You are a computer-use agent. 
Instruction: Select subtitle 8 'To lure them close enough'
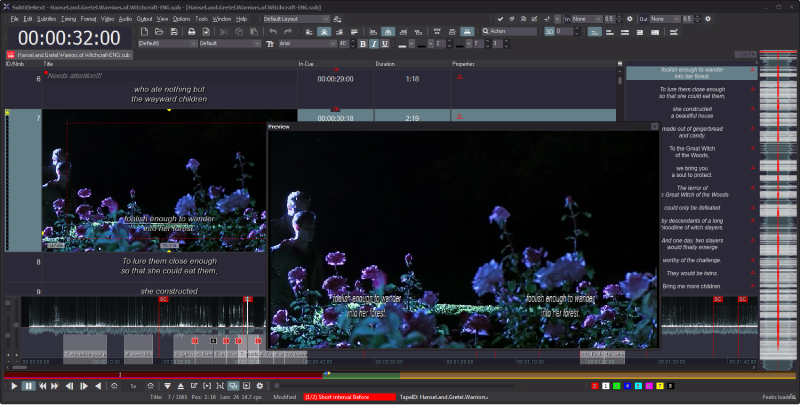click(x=169, y=266)
